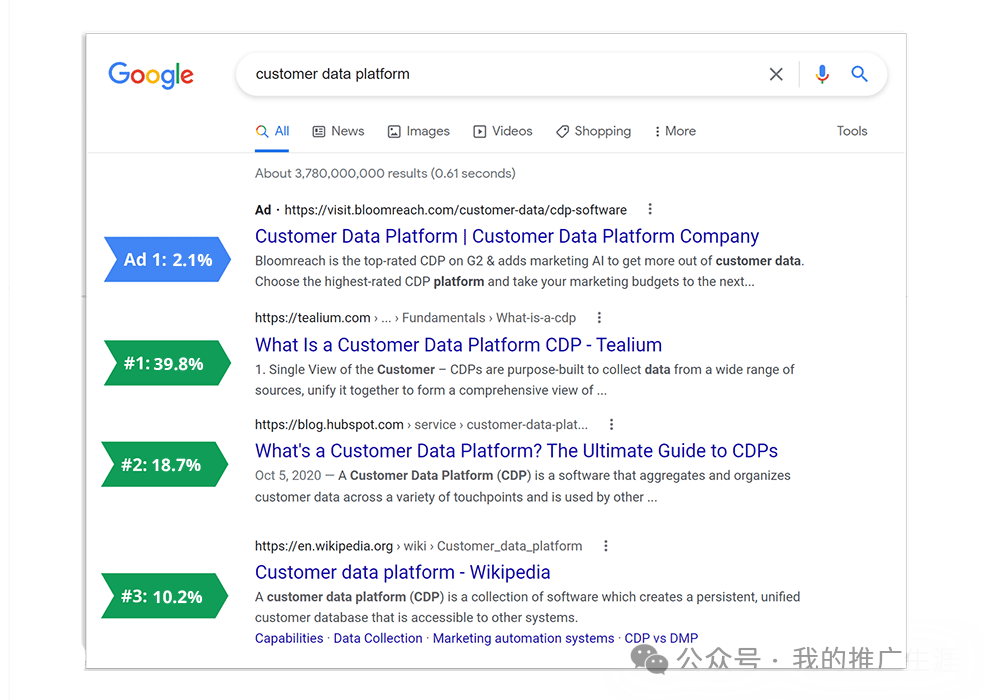The height and width of the screenshot is (700, 990).
Task: Open the Bloomreach Customer Data Platform ad link
Action: tap(506, 236)
